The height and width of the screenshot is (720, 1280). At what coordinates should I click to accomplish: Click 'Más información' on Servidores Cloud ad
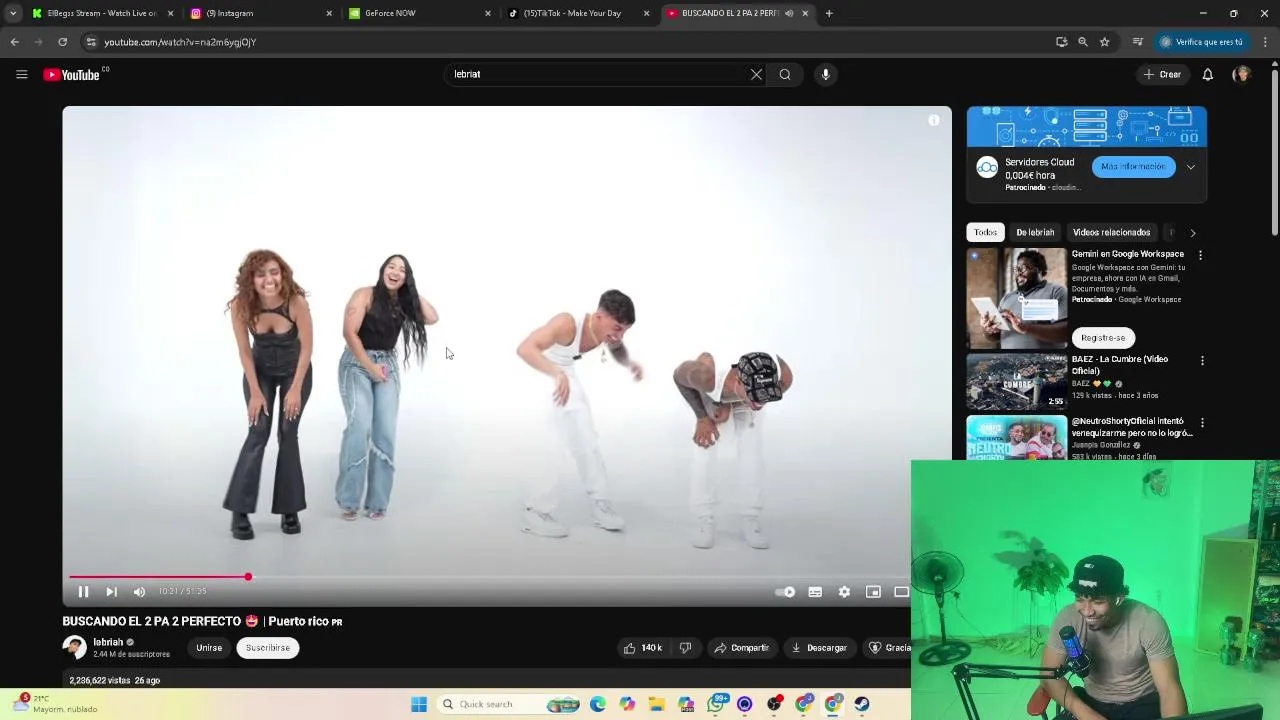(x=1133, y=167)
